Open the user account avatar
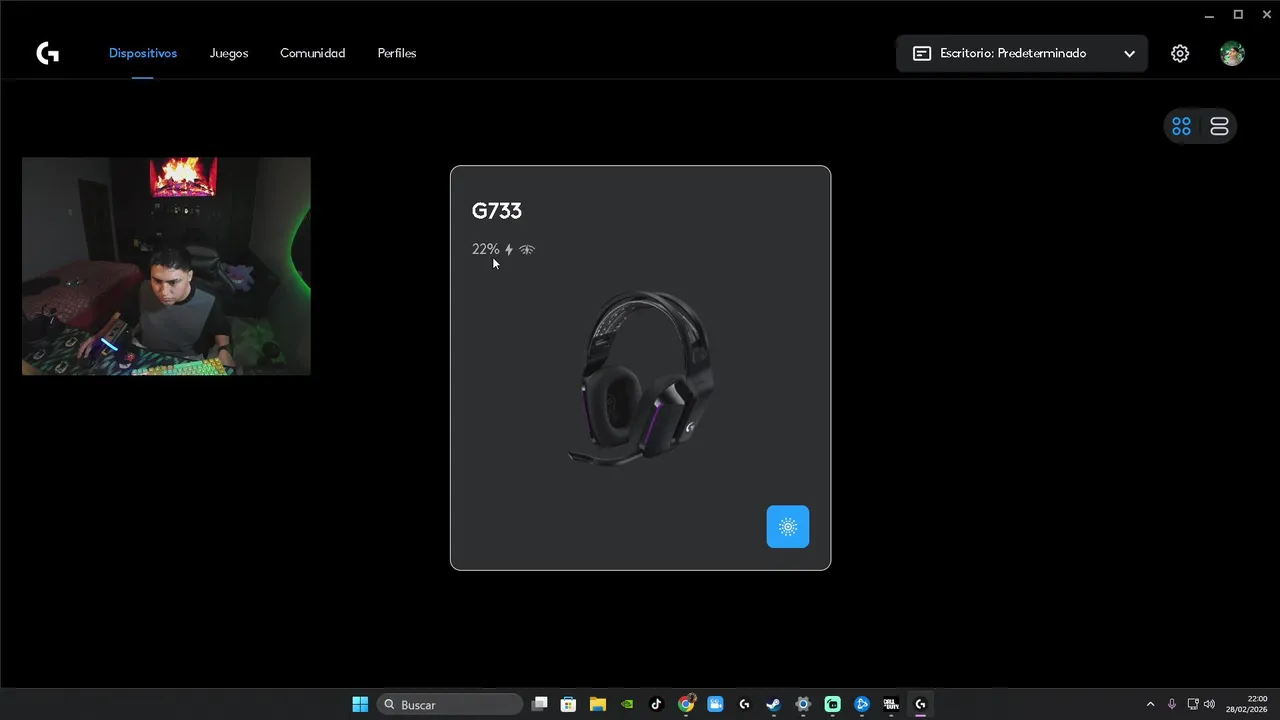This screenshot has width=1280, height=720. [1232, 54]
